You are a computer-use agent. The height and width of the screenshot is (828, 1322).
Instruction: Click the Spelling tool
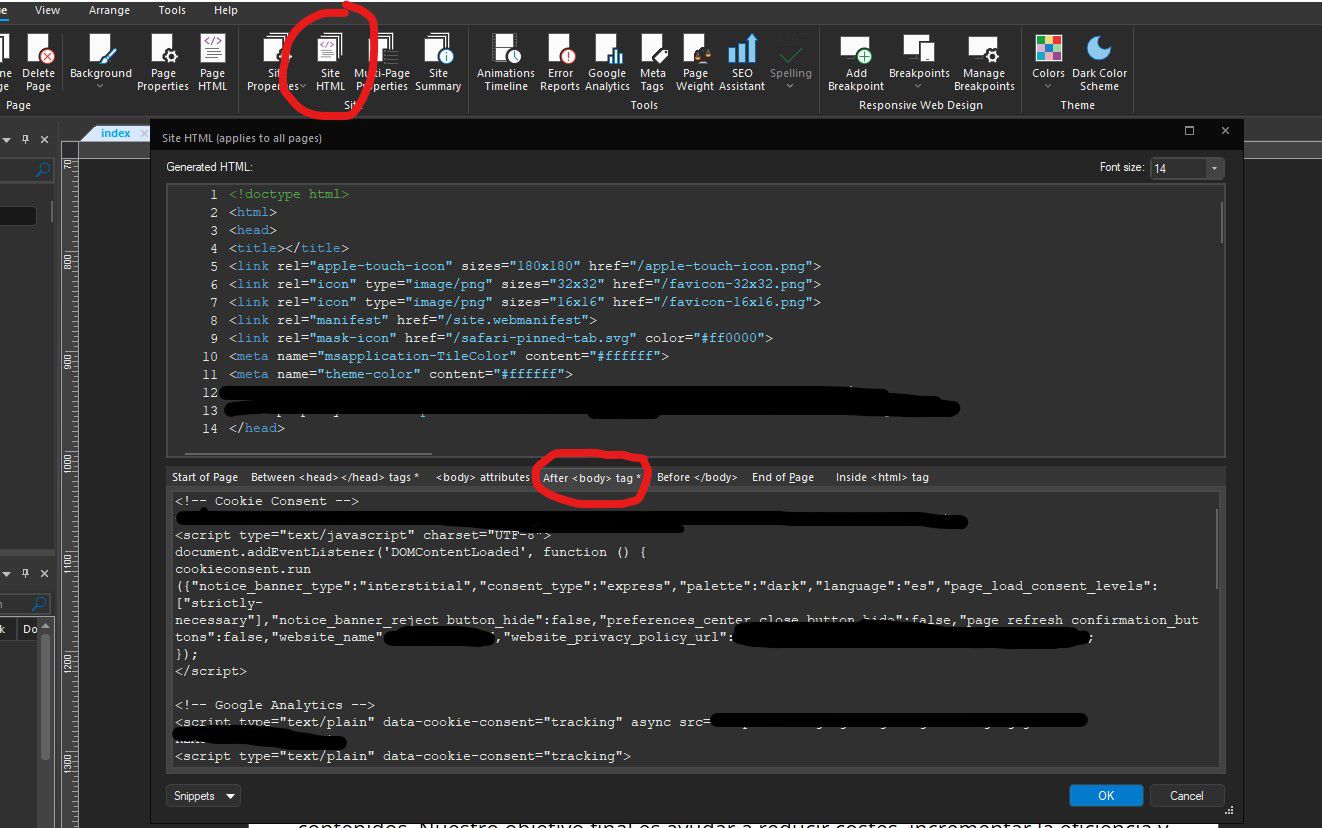tap(791, 55)
